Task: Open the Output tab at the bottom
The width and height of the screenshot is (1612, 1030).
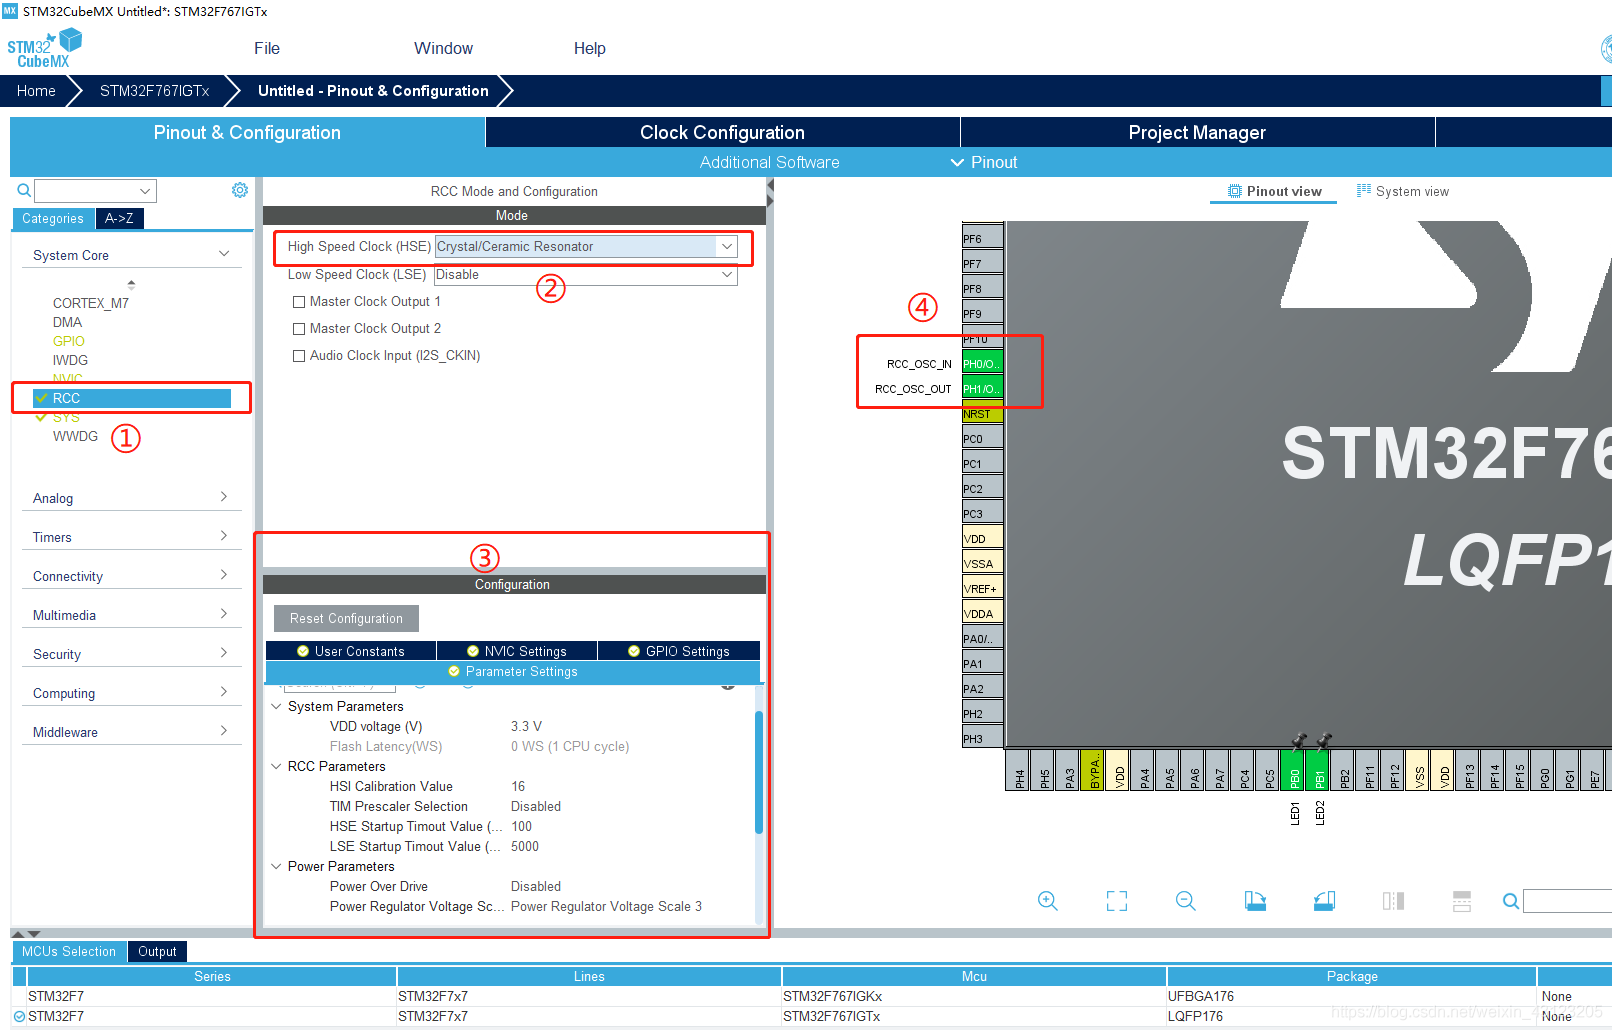Action: 157,951
